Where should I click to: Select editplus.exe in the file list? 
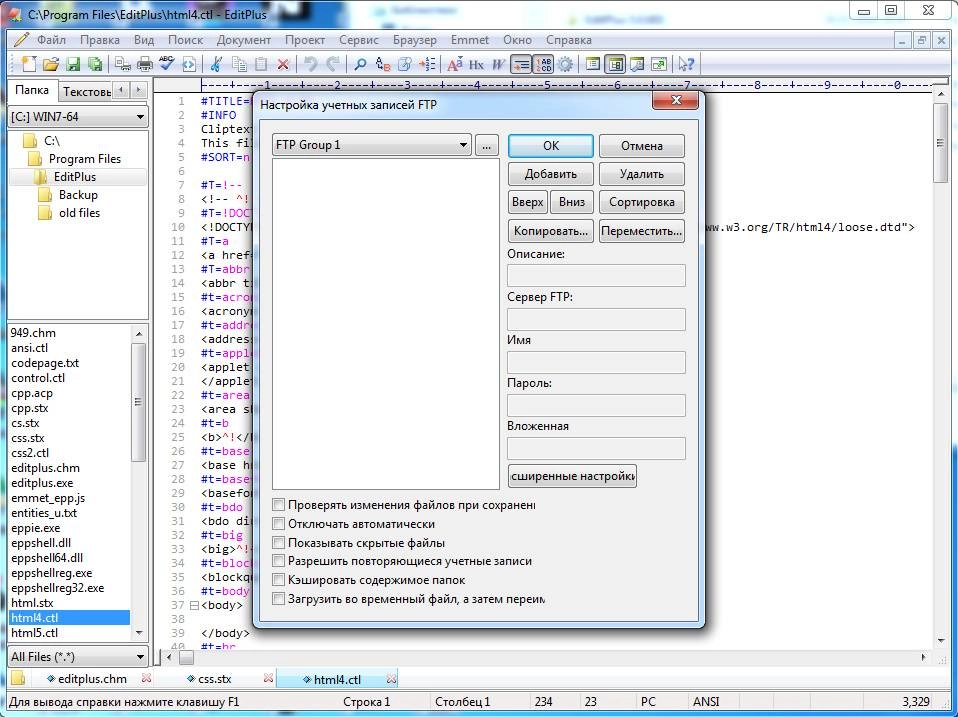(x=42, y=482)
